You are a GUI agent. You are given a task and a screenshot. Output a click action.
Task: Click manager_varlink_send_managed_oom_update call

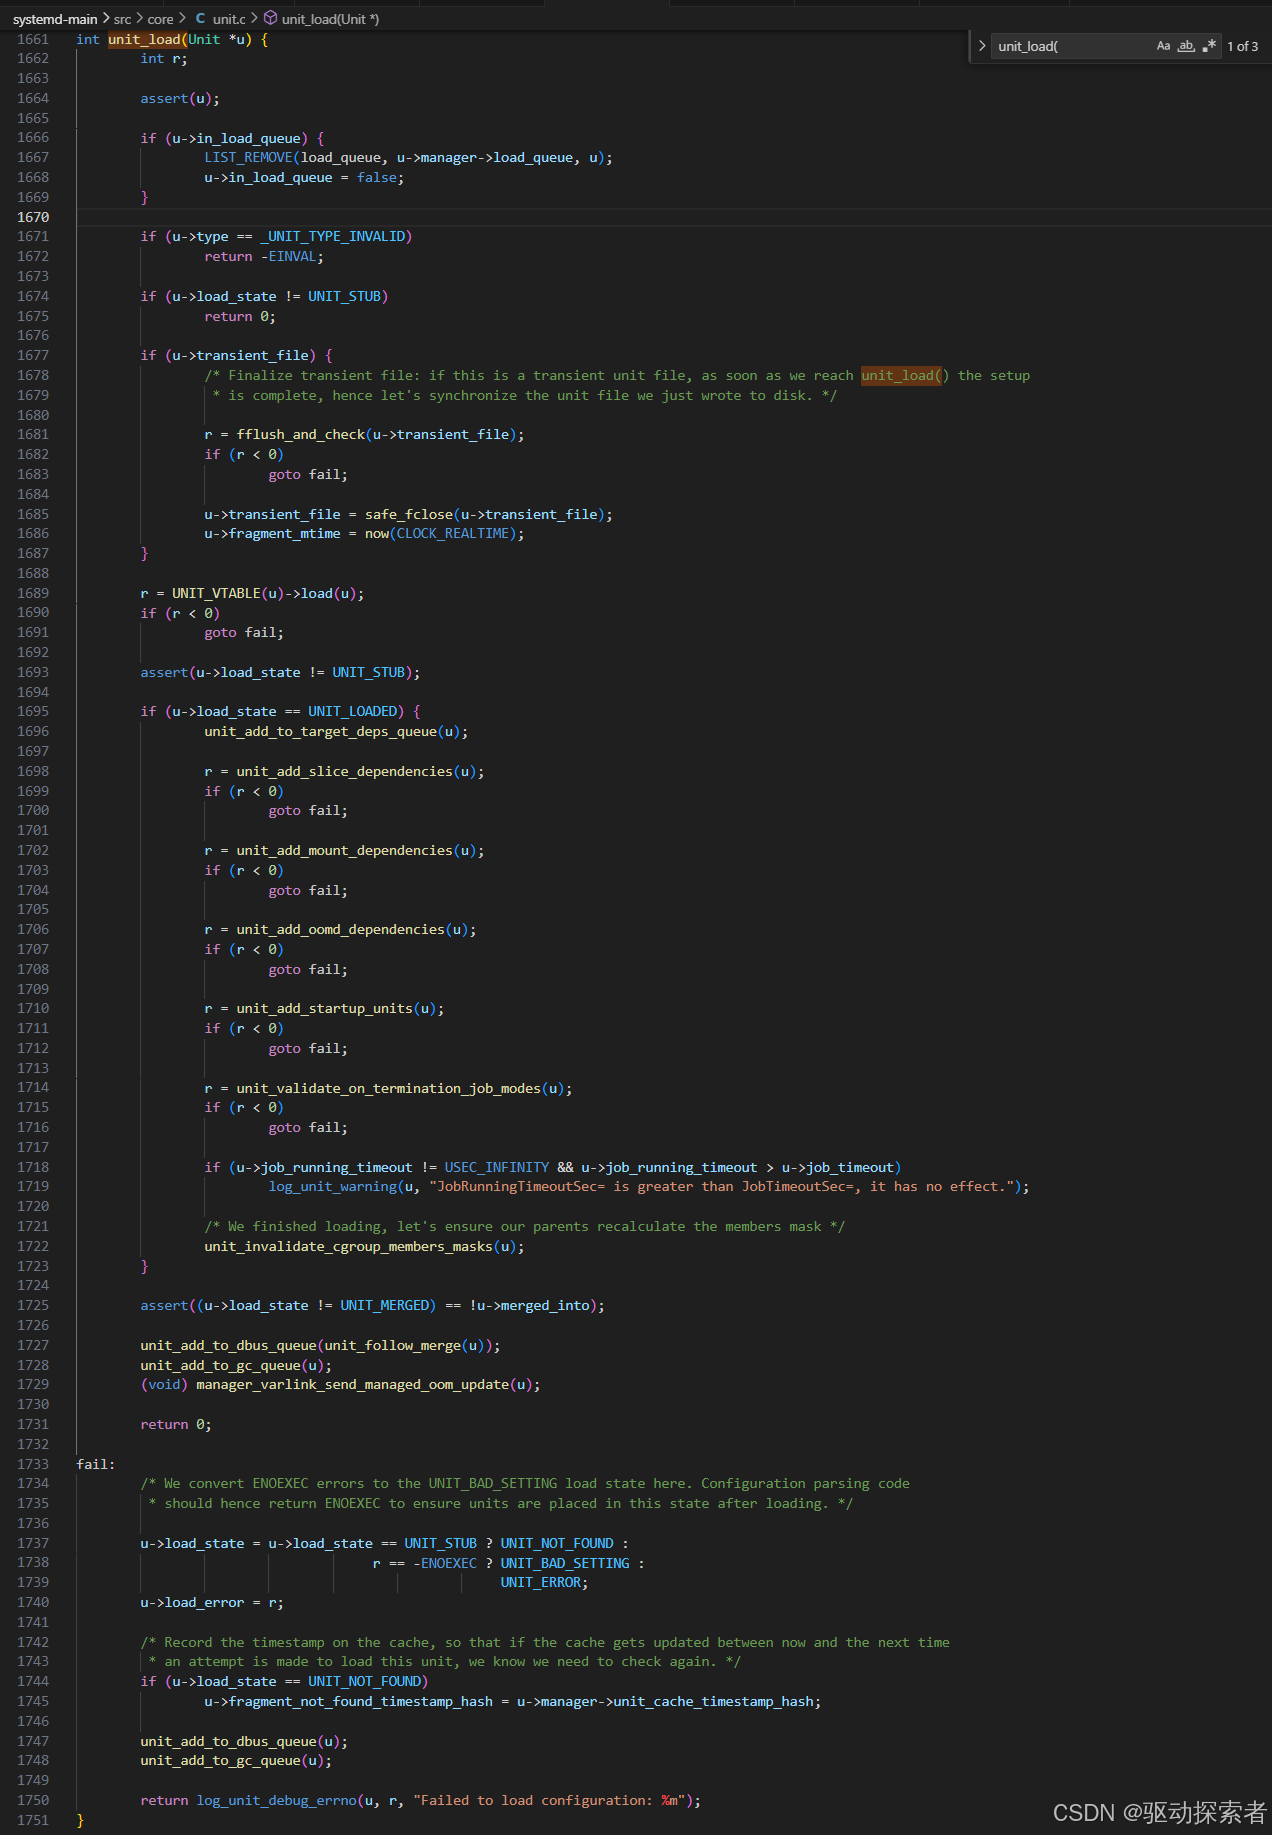(x=352, y=1384)
